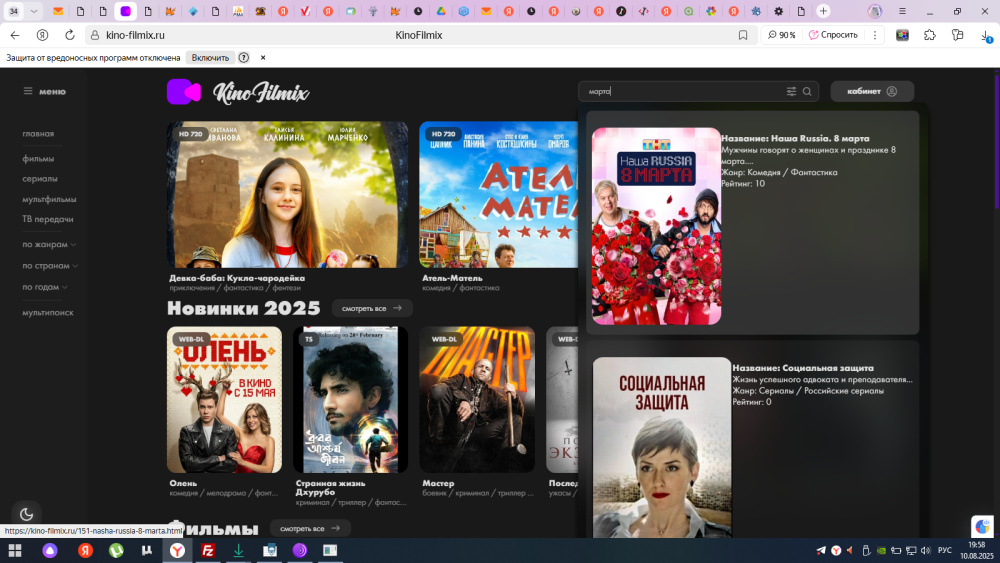
Task: Open the 'кабинет' account button
Action: pyautogui.click(x=872, y=91)
